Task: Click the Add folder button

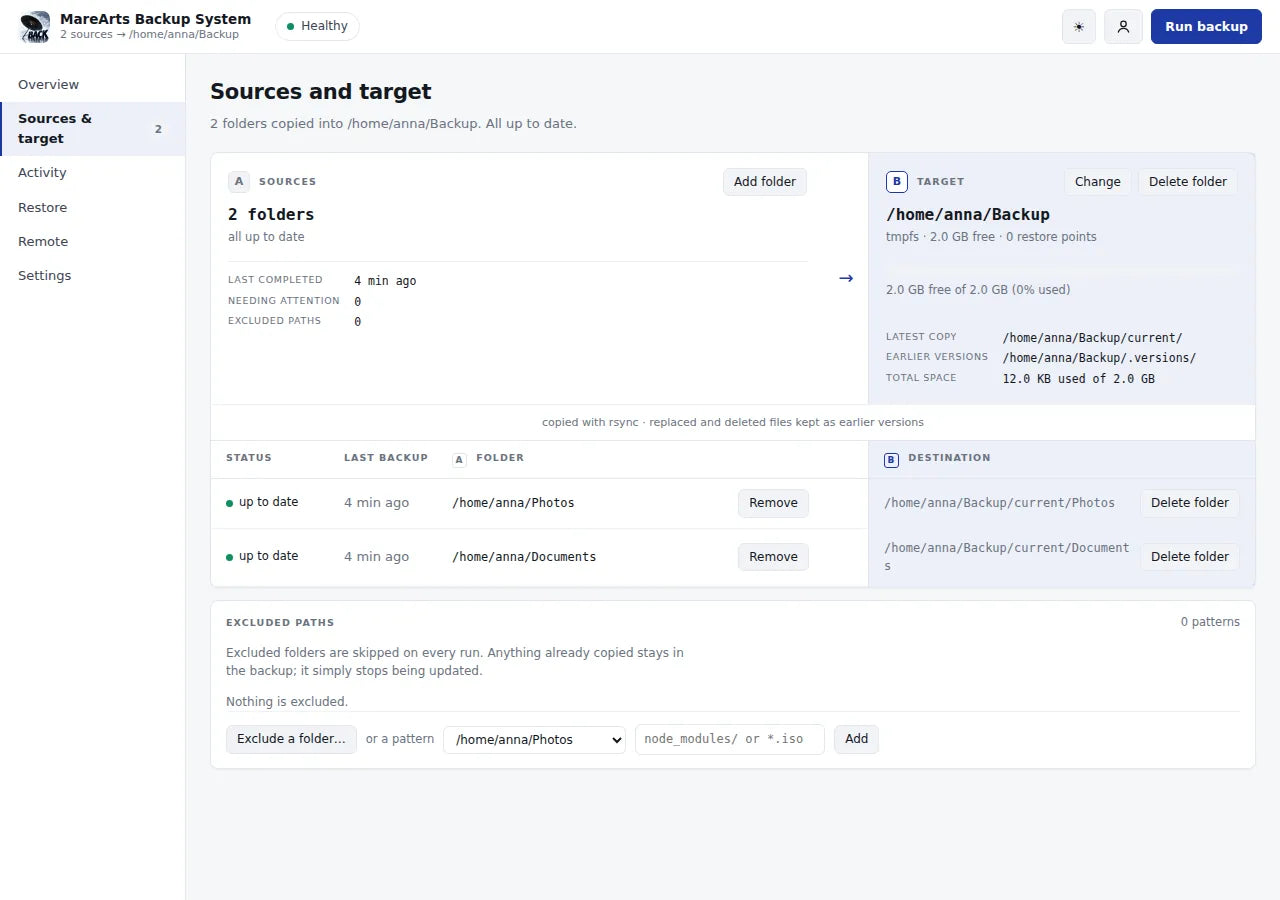Action: (765, 182)
